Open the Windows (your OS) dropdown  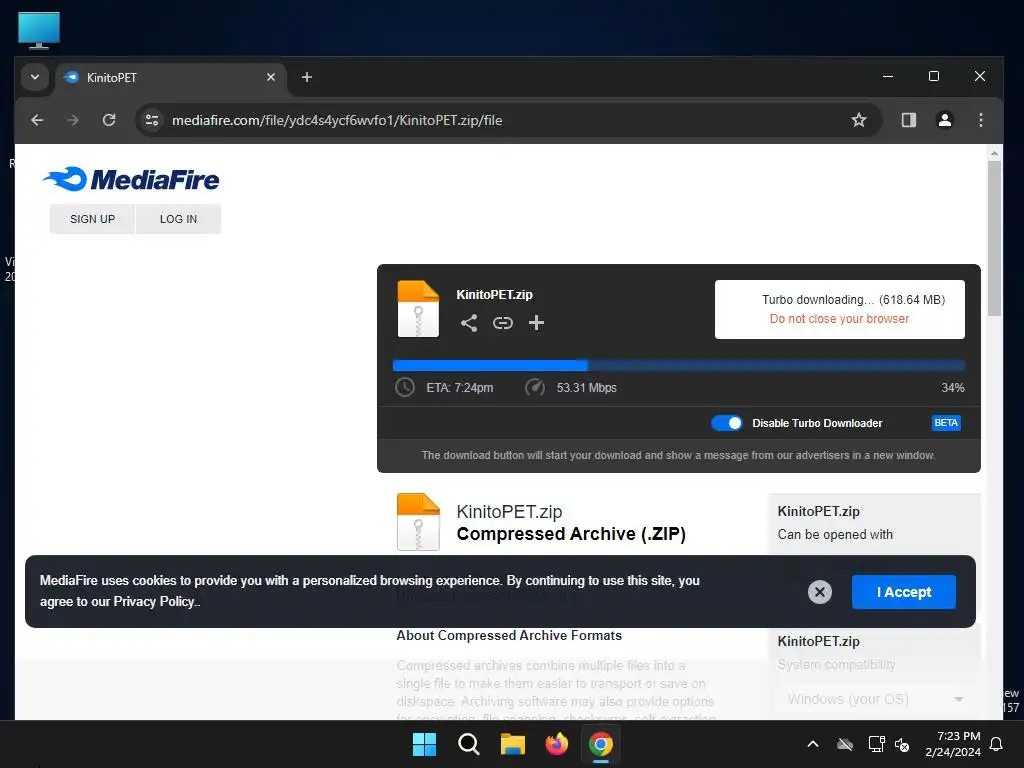tap(875, 699)
